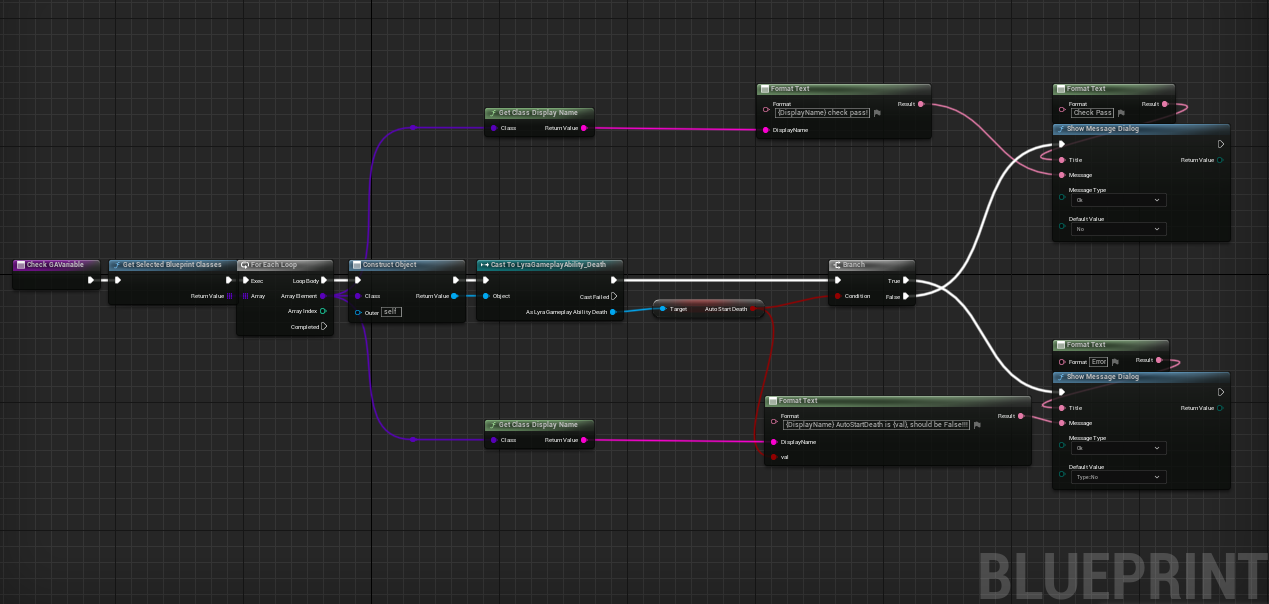Click the flag icon beside the Error field
Viewport: 1269px width, 604px height.
click(x=1116, y=362)
